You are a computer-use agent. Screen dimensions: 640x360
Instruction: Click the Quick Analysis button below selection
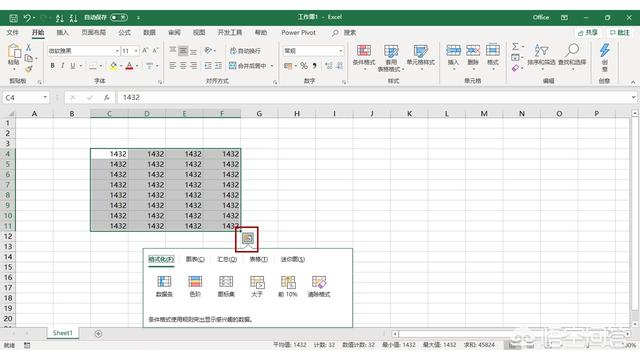(x=247, y=238)
